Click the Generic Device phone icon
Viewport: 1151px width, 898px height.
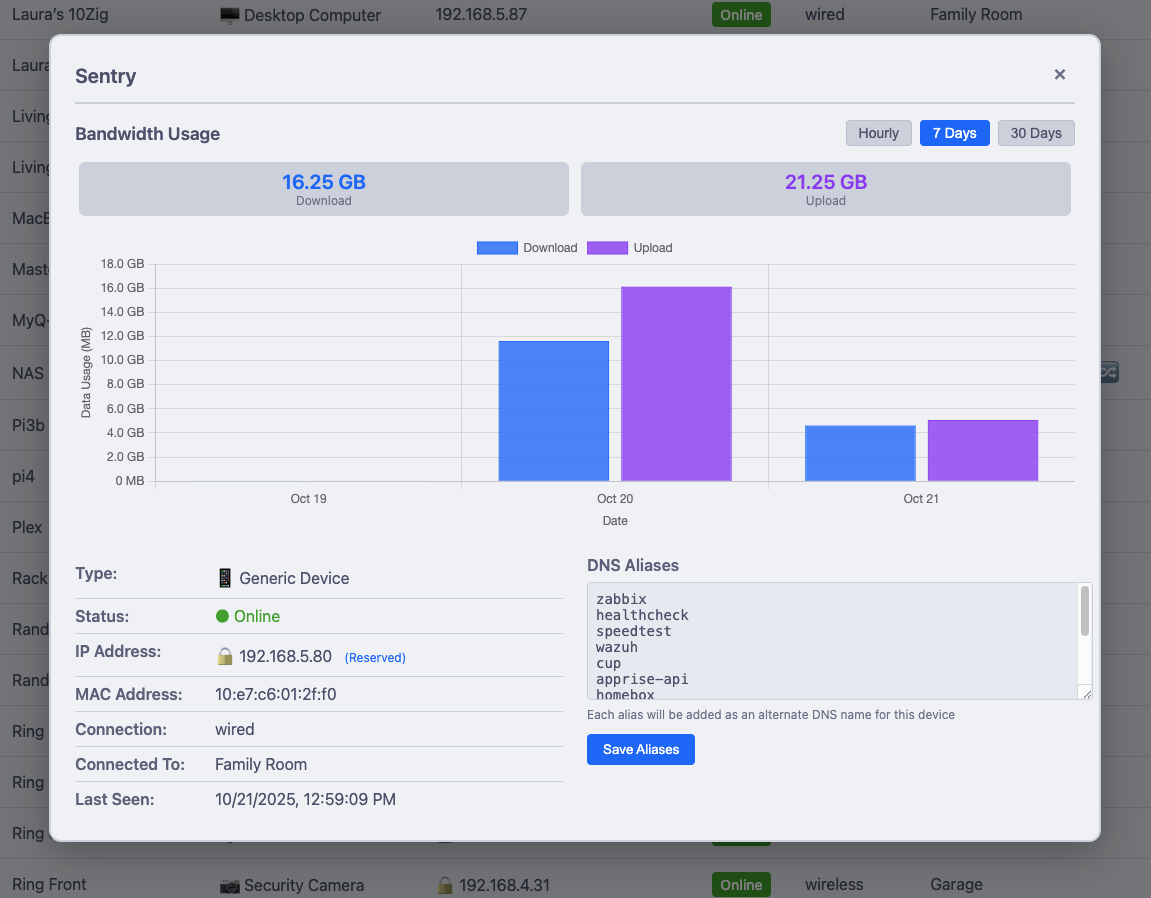pos(225,578)
